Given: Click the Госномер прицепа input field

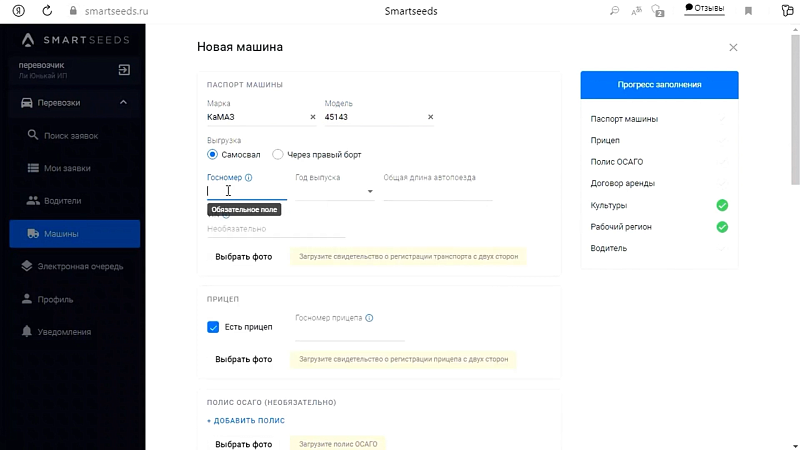Looking at the screenshot, I should pos(350,332).
